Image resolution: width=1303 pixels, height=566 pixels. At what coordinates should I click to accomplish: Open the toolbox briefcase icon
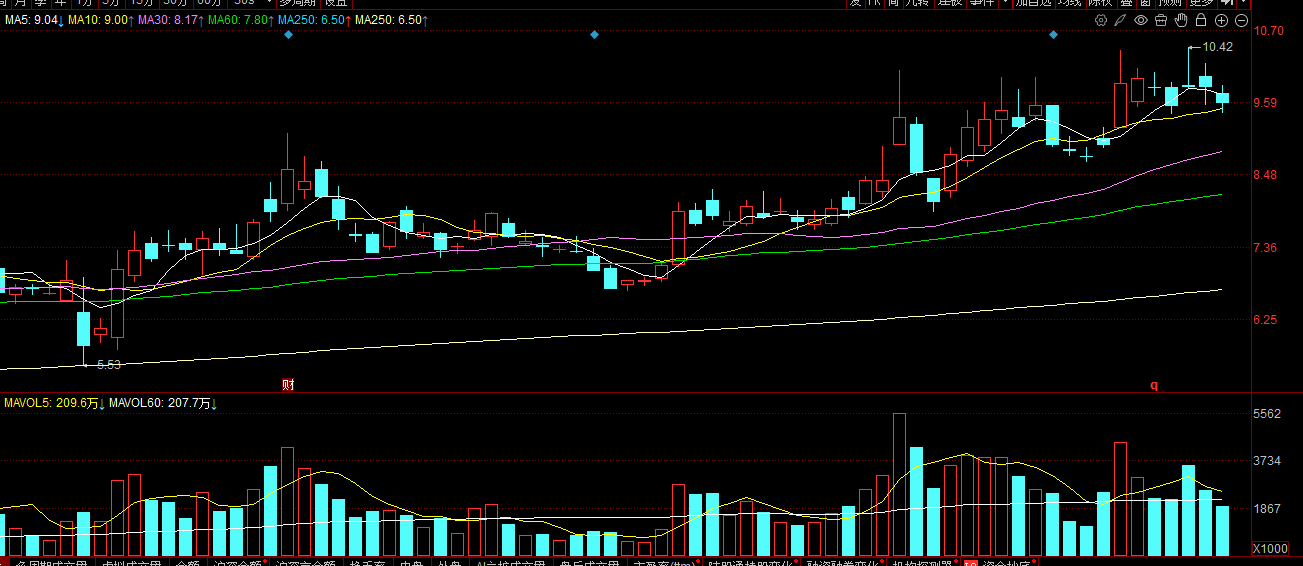coord(1161,20)
